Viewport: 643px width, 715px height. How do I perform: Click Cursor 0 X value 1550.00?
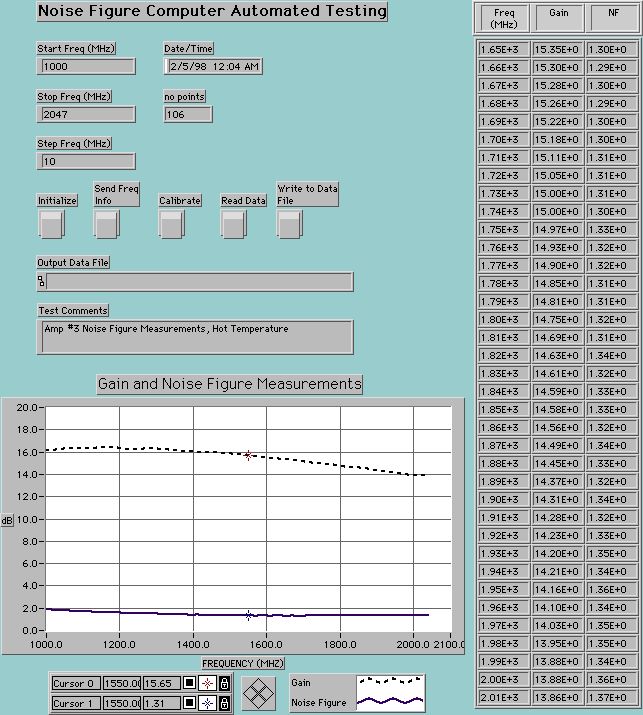point(122,684)
